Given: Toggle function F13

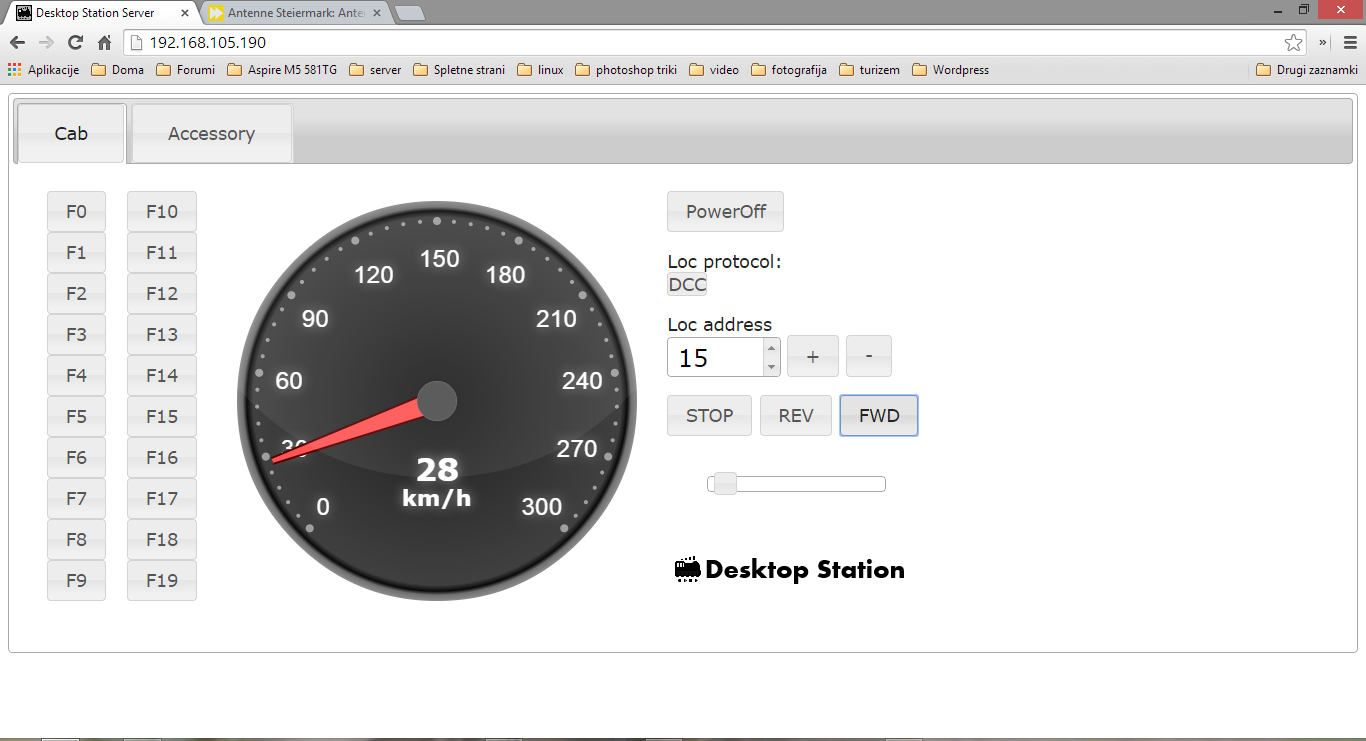Looking at the screenshot, I should coord(162,335).
